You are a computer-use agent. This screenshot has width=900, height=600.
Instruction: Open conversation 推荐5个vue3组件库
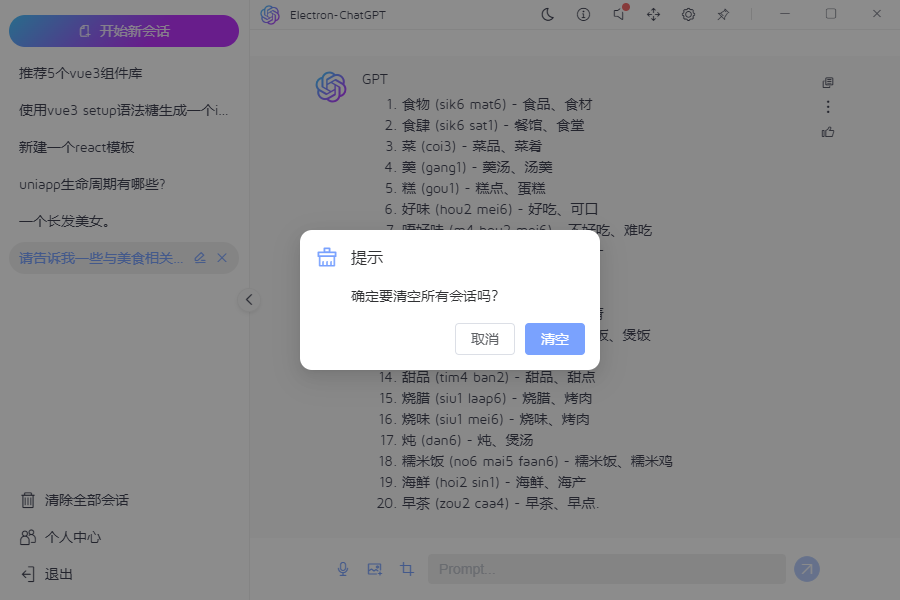tap(124, 73)
